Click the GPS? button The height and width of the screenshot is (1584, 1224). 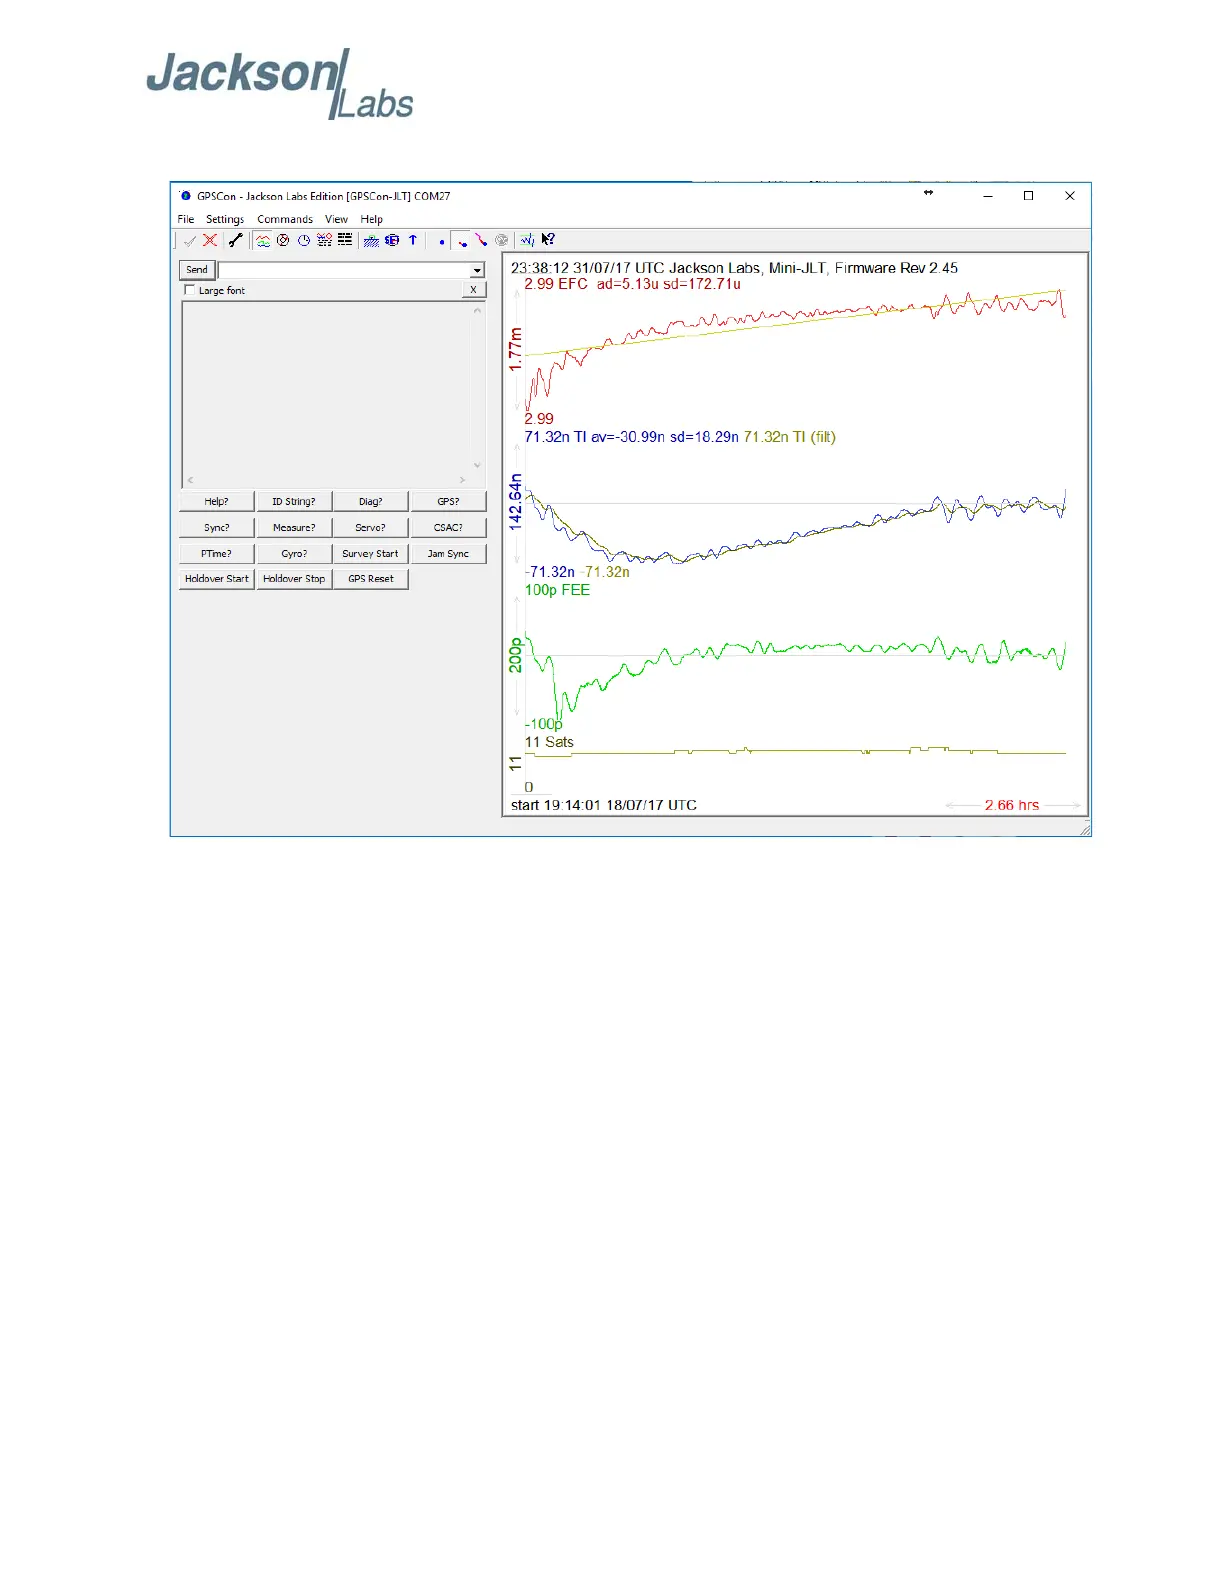(x=448, y=502)
